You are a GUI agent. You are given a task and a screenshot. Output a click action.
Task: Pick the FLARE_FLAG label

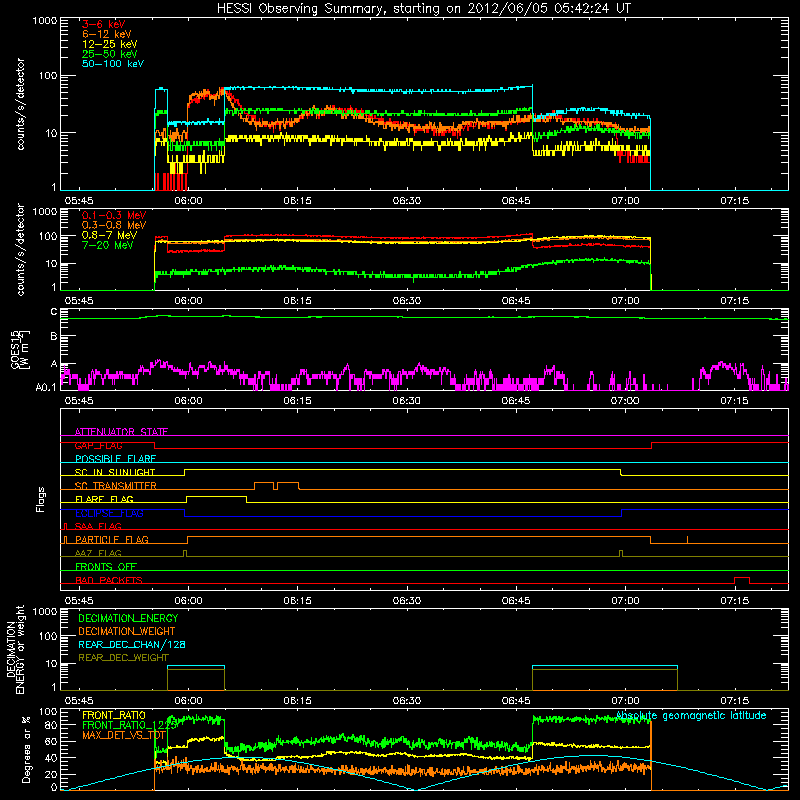(104, 499)
